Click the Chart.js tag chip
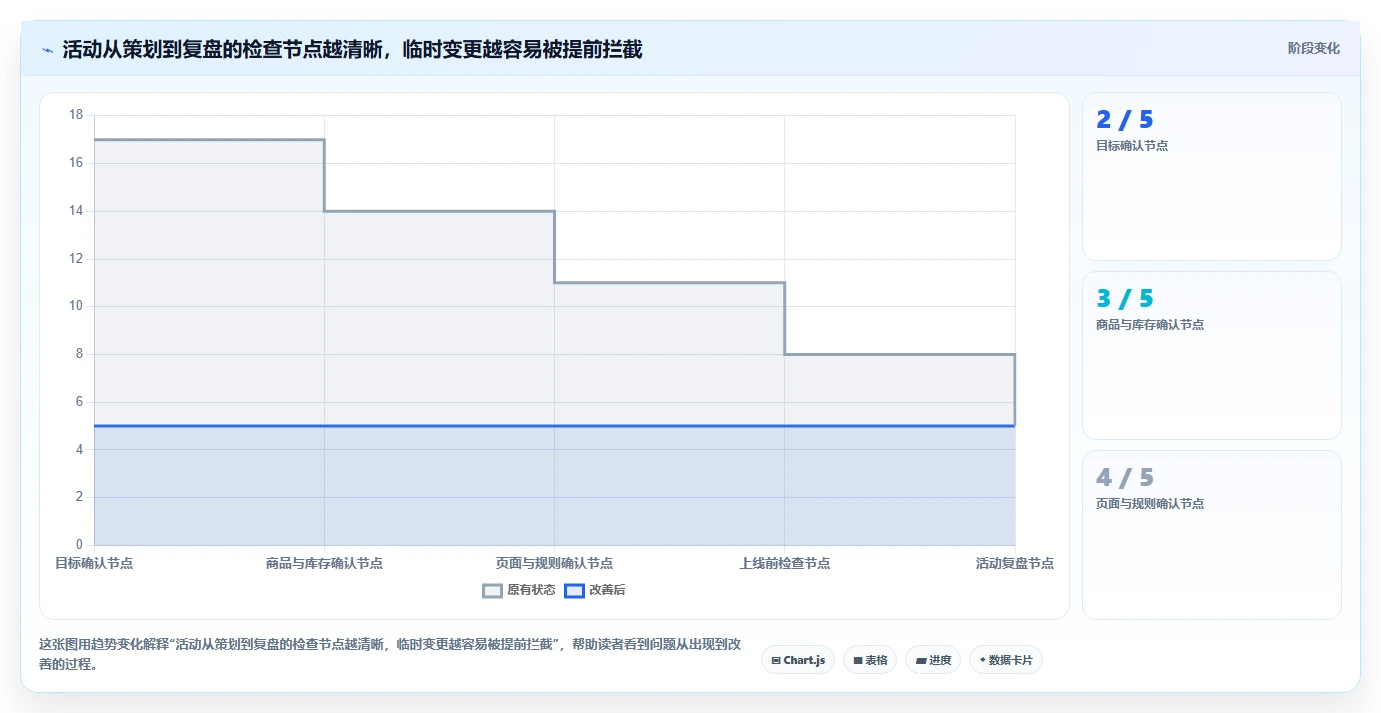This screenshot has height=713, width=1381. pyautogui.click(x=798, y=660)
